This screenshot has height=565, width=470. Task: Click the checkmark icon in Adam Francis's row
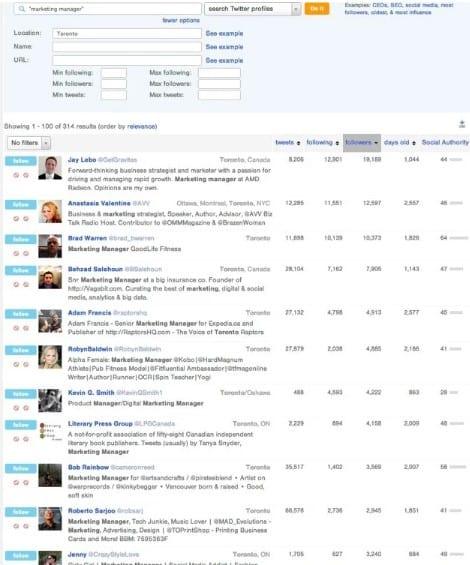click(16, 328)
